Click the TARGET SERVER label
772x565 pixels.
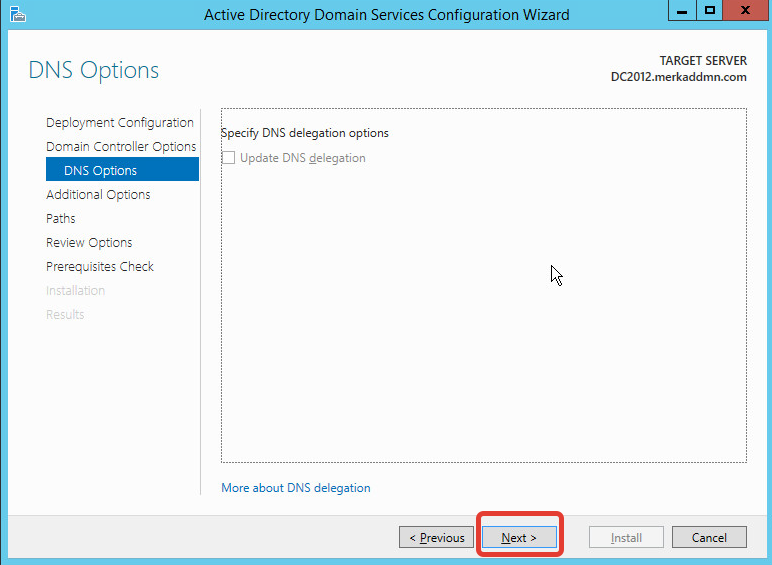703,61
